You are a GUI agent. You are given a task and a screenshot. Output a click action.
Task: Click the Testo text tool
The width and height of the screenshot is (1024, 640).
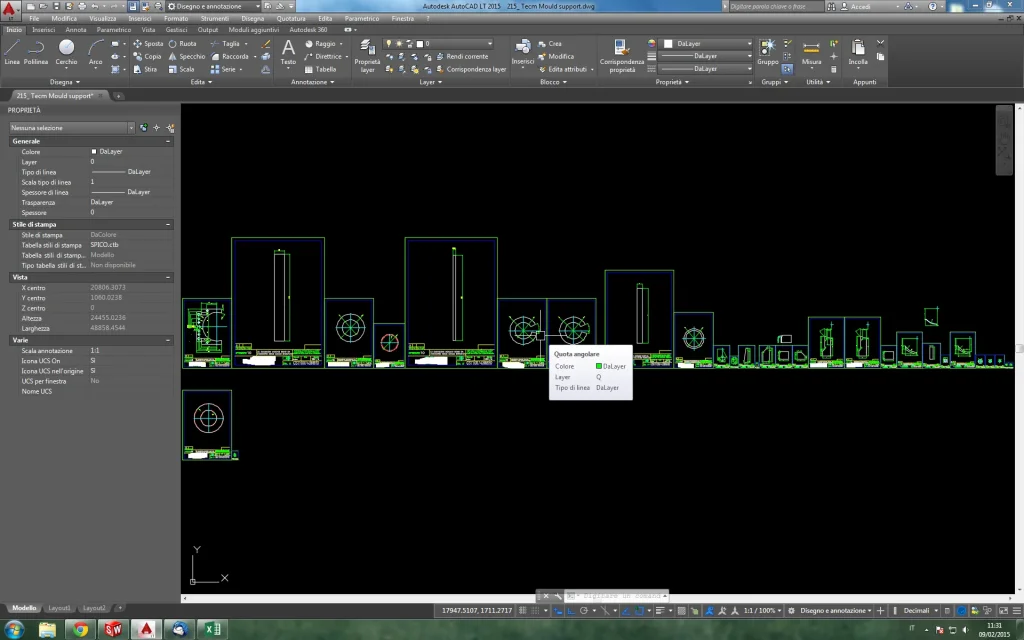(x=288, y=52)
